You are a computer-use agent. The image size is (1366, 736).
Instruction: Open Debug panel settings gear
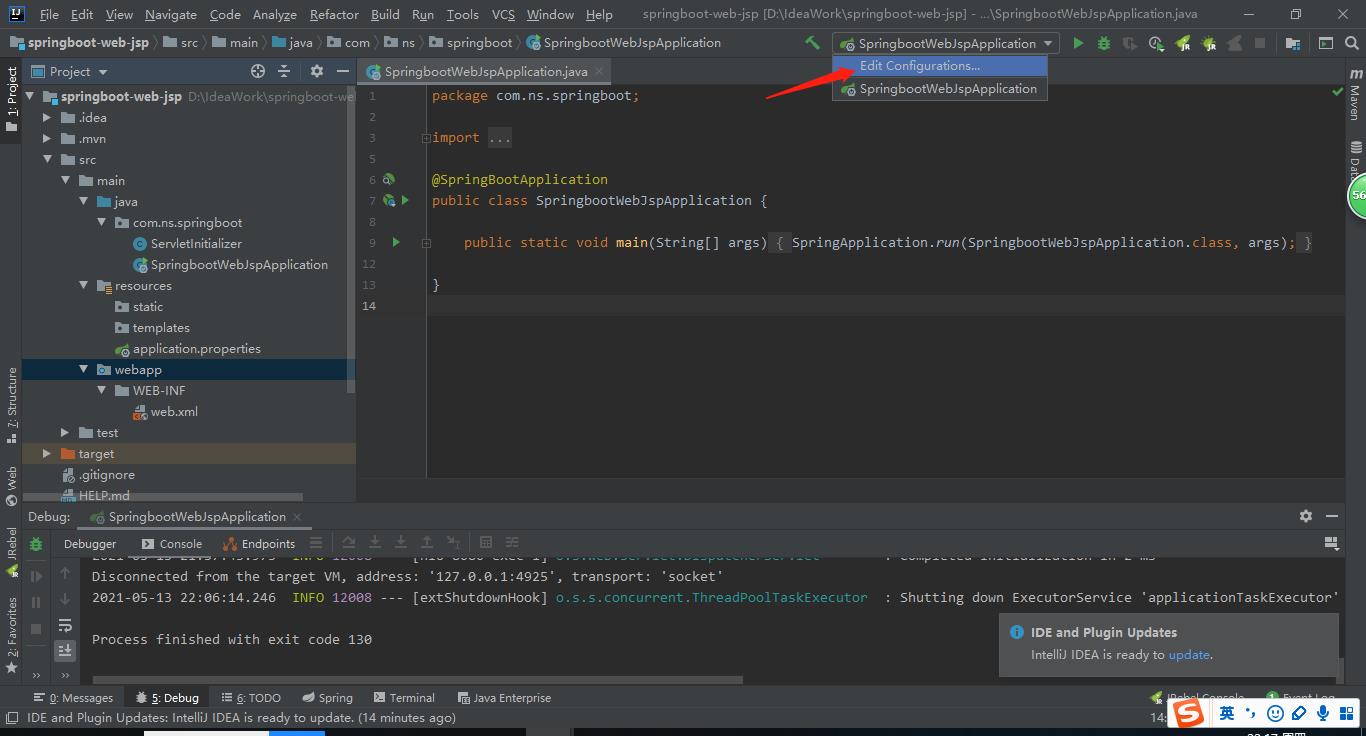click(1305, 516)
